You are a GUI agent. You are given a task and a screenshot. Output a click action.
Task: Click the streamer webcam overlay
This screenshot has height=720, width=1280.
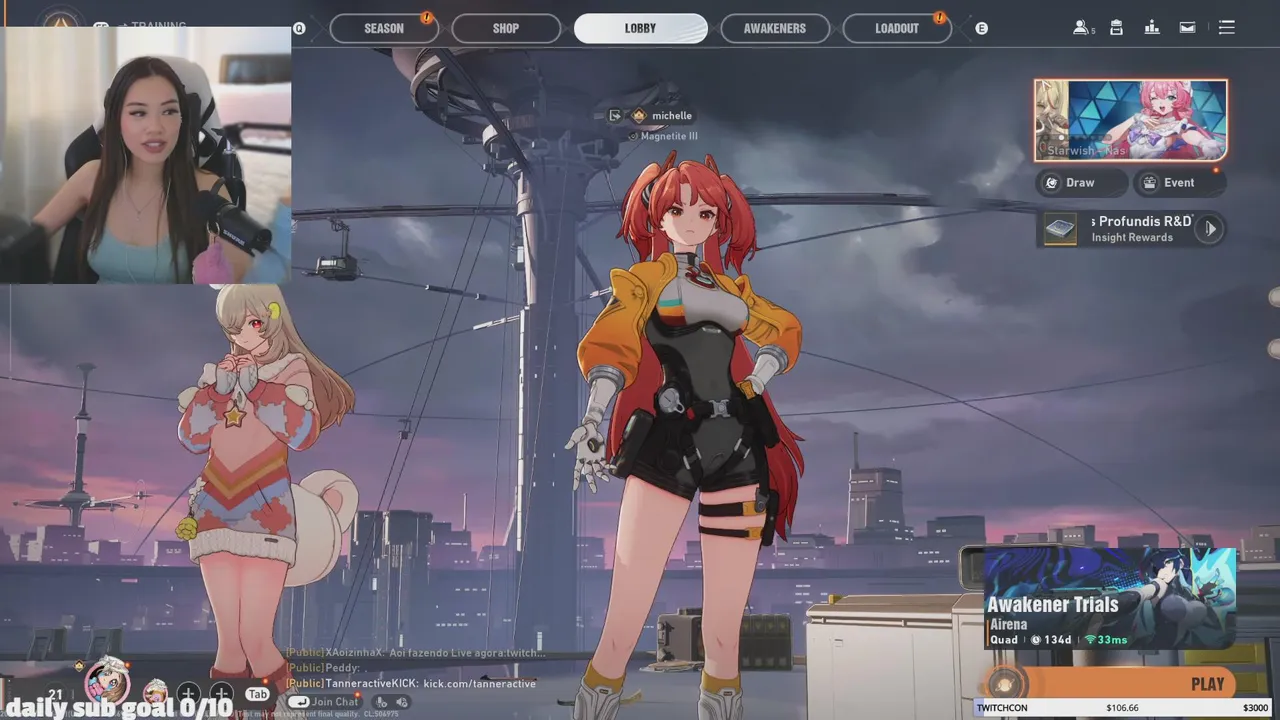click(146, 155)
